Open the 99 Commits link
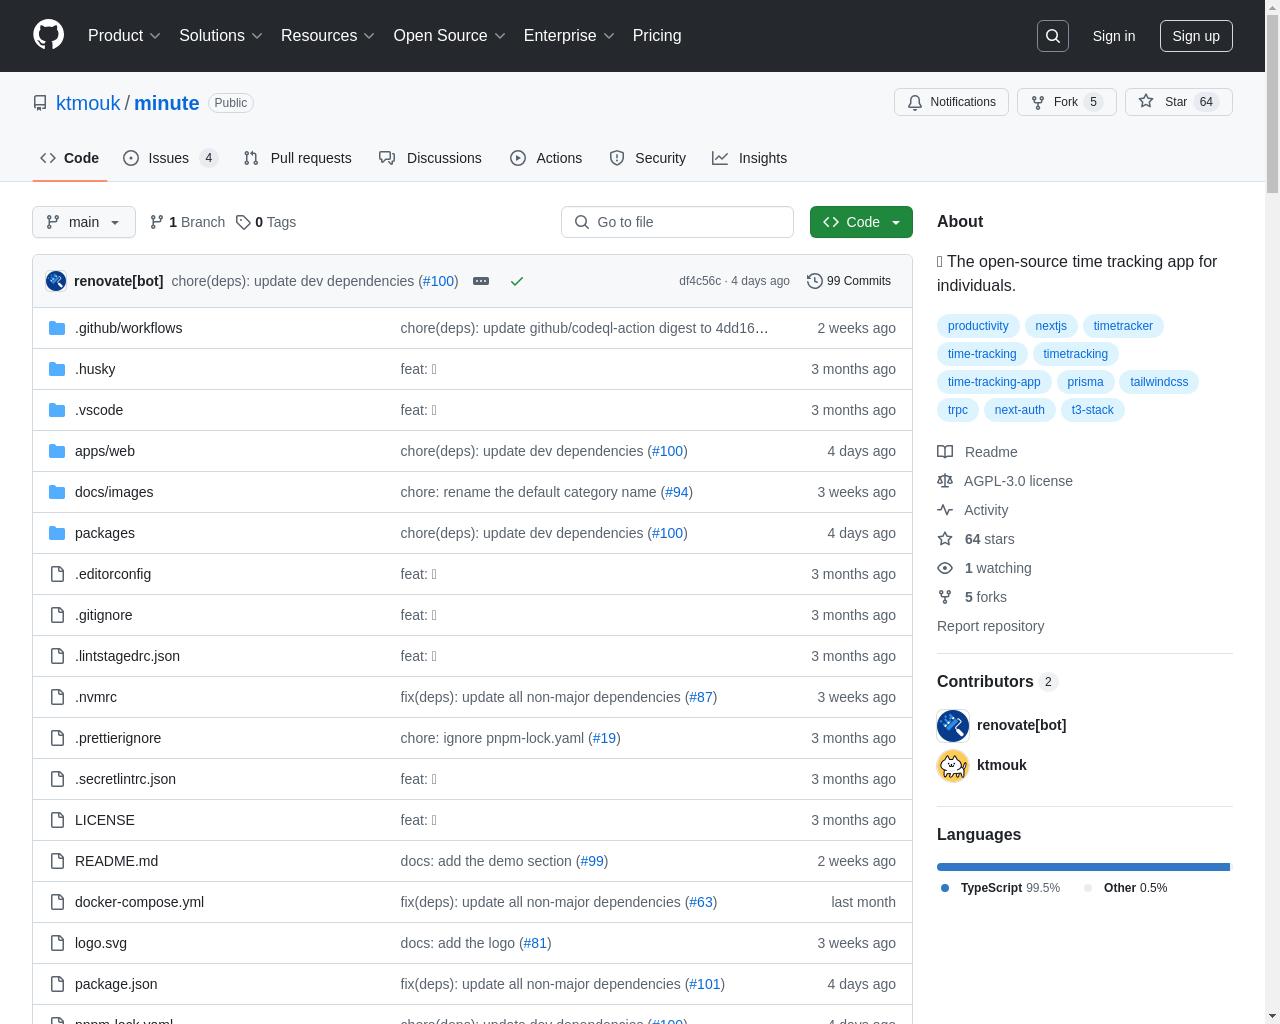The image size is (1280, 1024). (x=849, y=281)
